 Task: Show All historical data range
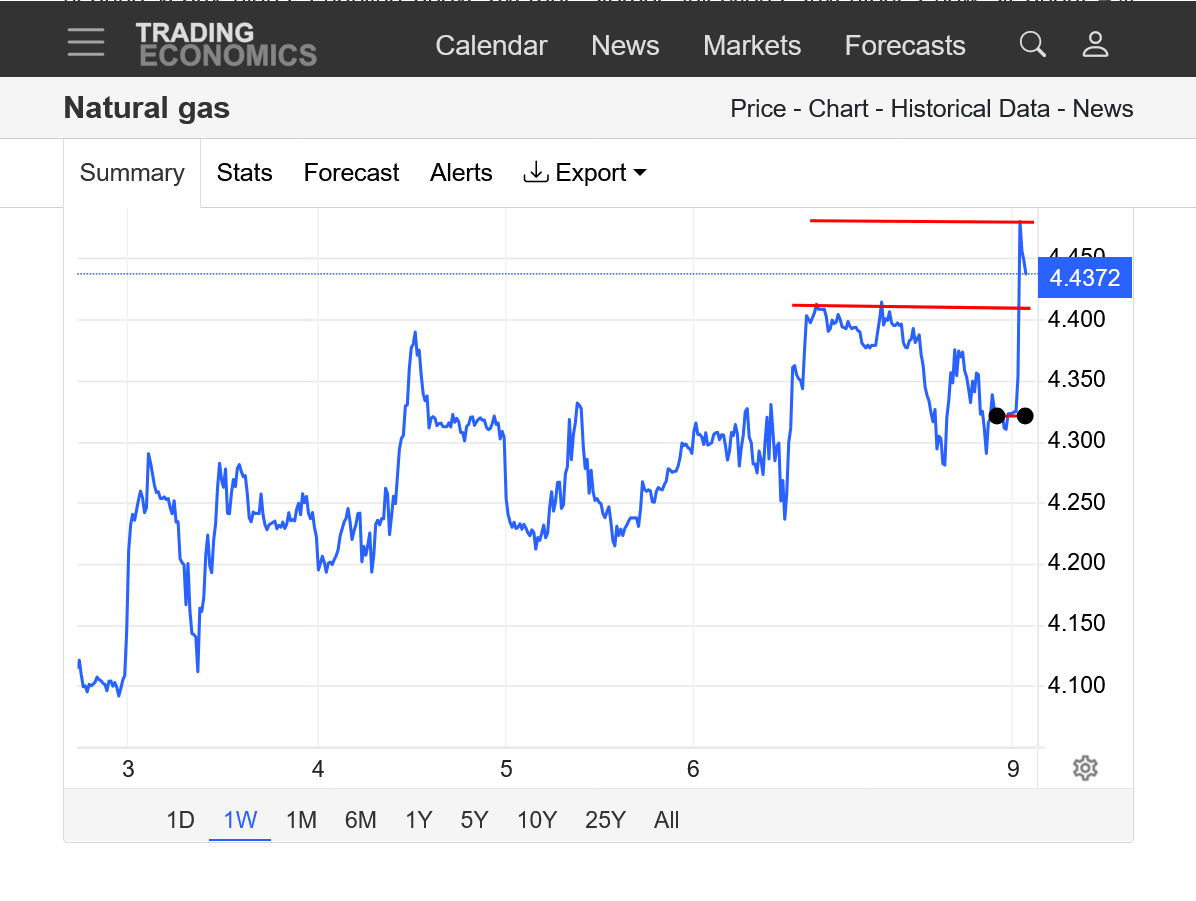(666, 820)
